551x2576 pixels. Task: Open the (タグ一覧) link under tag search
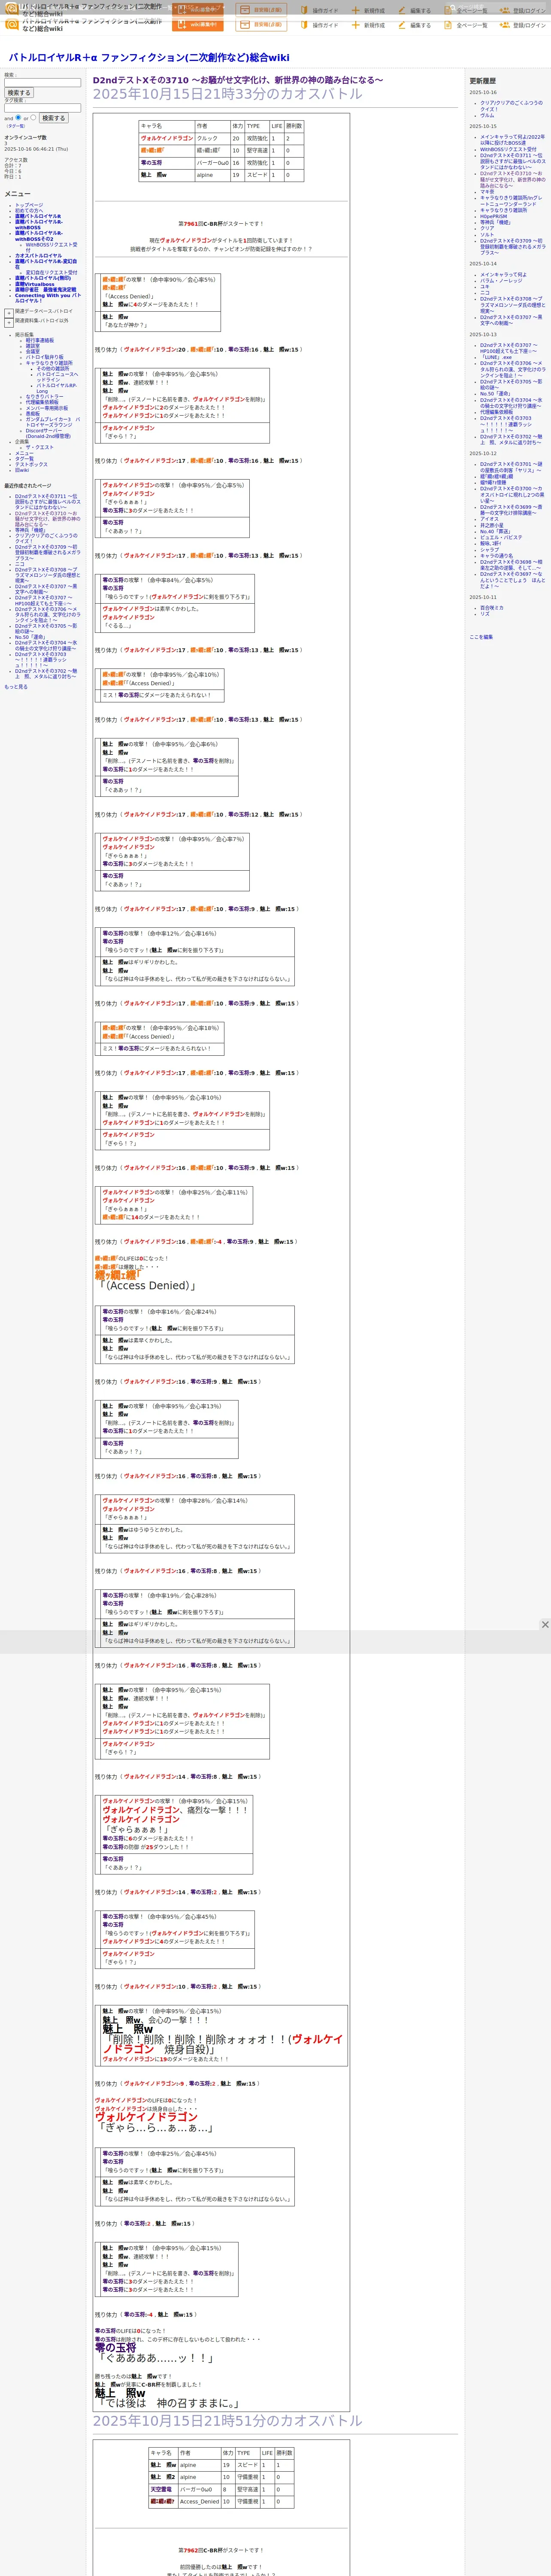pyautogui.click(x=16, y=126)
